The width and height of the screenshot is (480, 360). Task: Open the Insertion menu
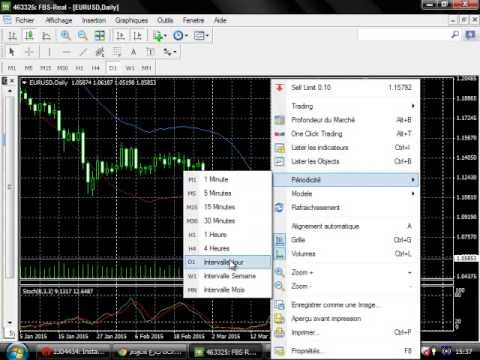coord(94,20)
